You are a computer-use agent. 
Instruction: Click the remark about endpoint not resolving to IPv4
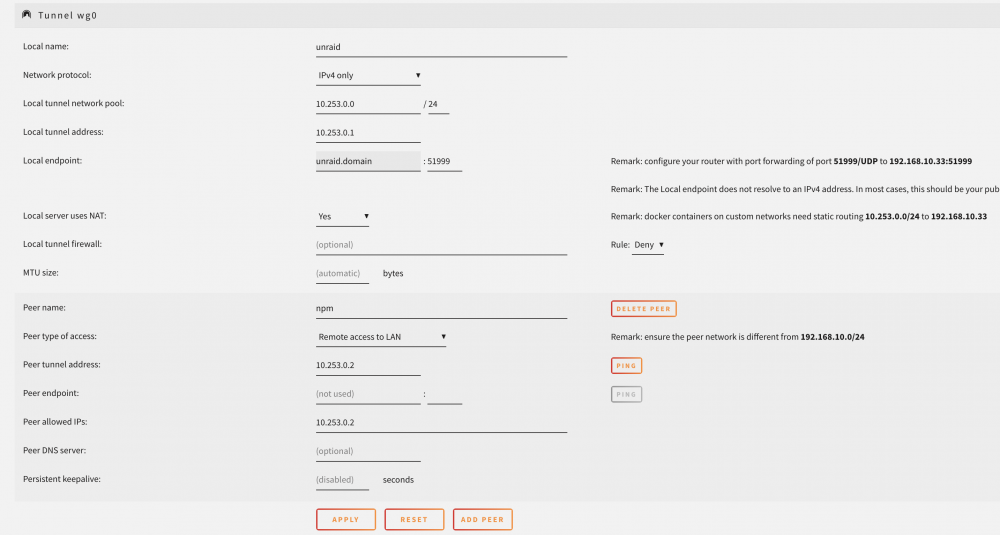point(805,189)
